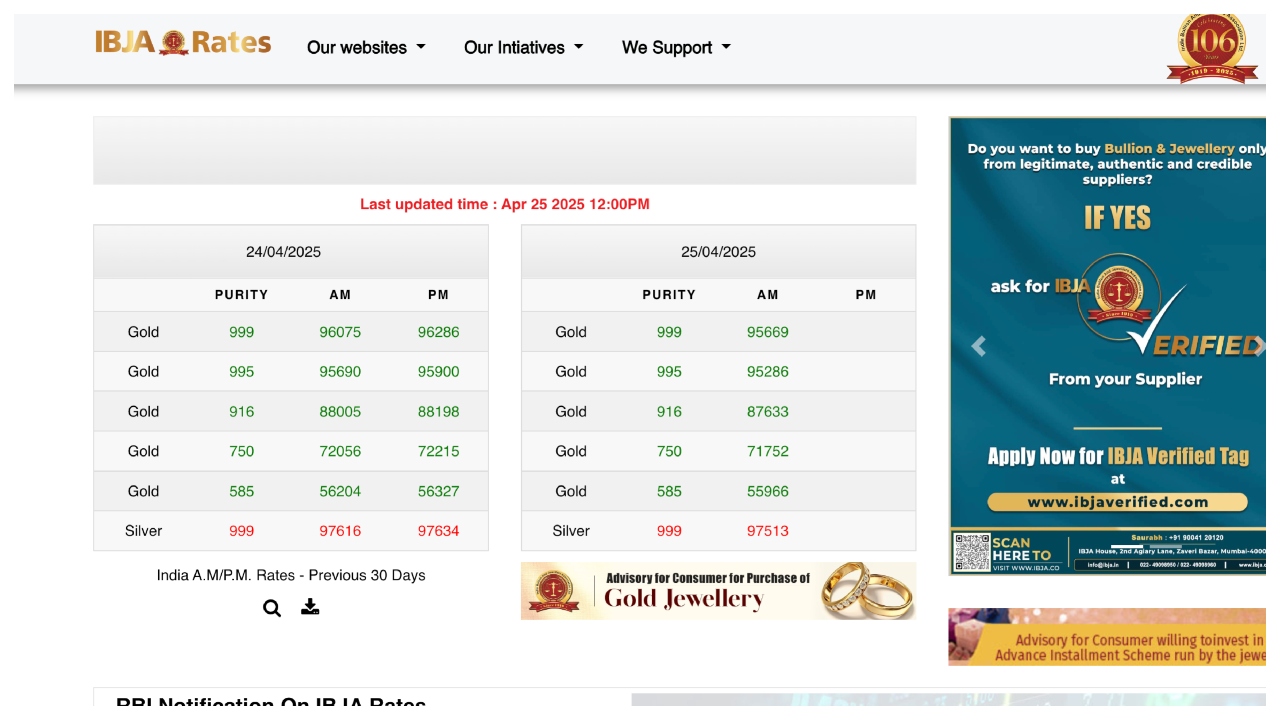The width and height of the screenshot is (1280, 720).
Task: Click the QR code in the advertisement
Action: (971, 553)
